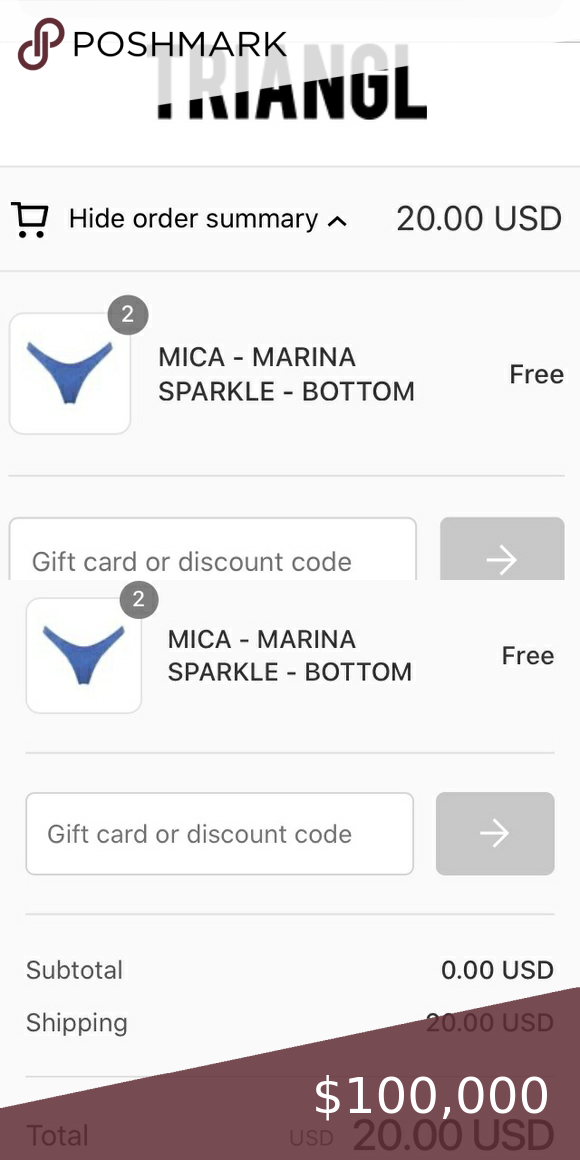Click the quantity badge on the first product image
580x1160 pixels.
click(128, 315)
